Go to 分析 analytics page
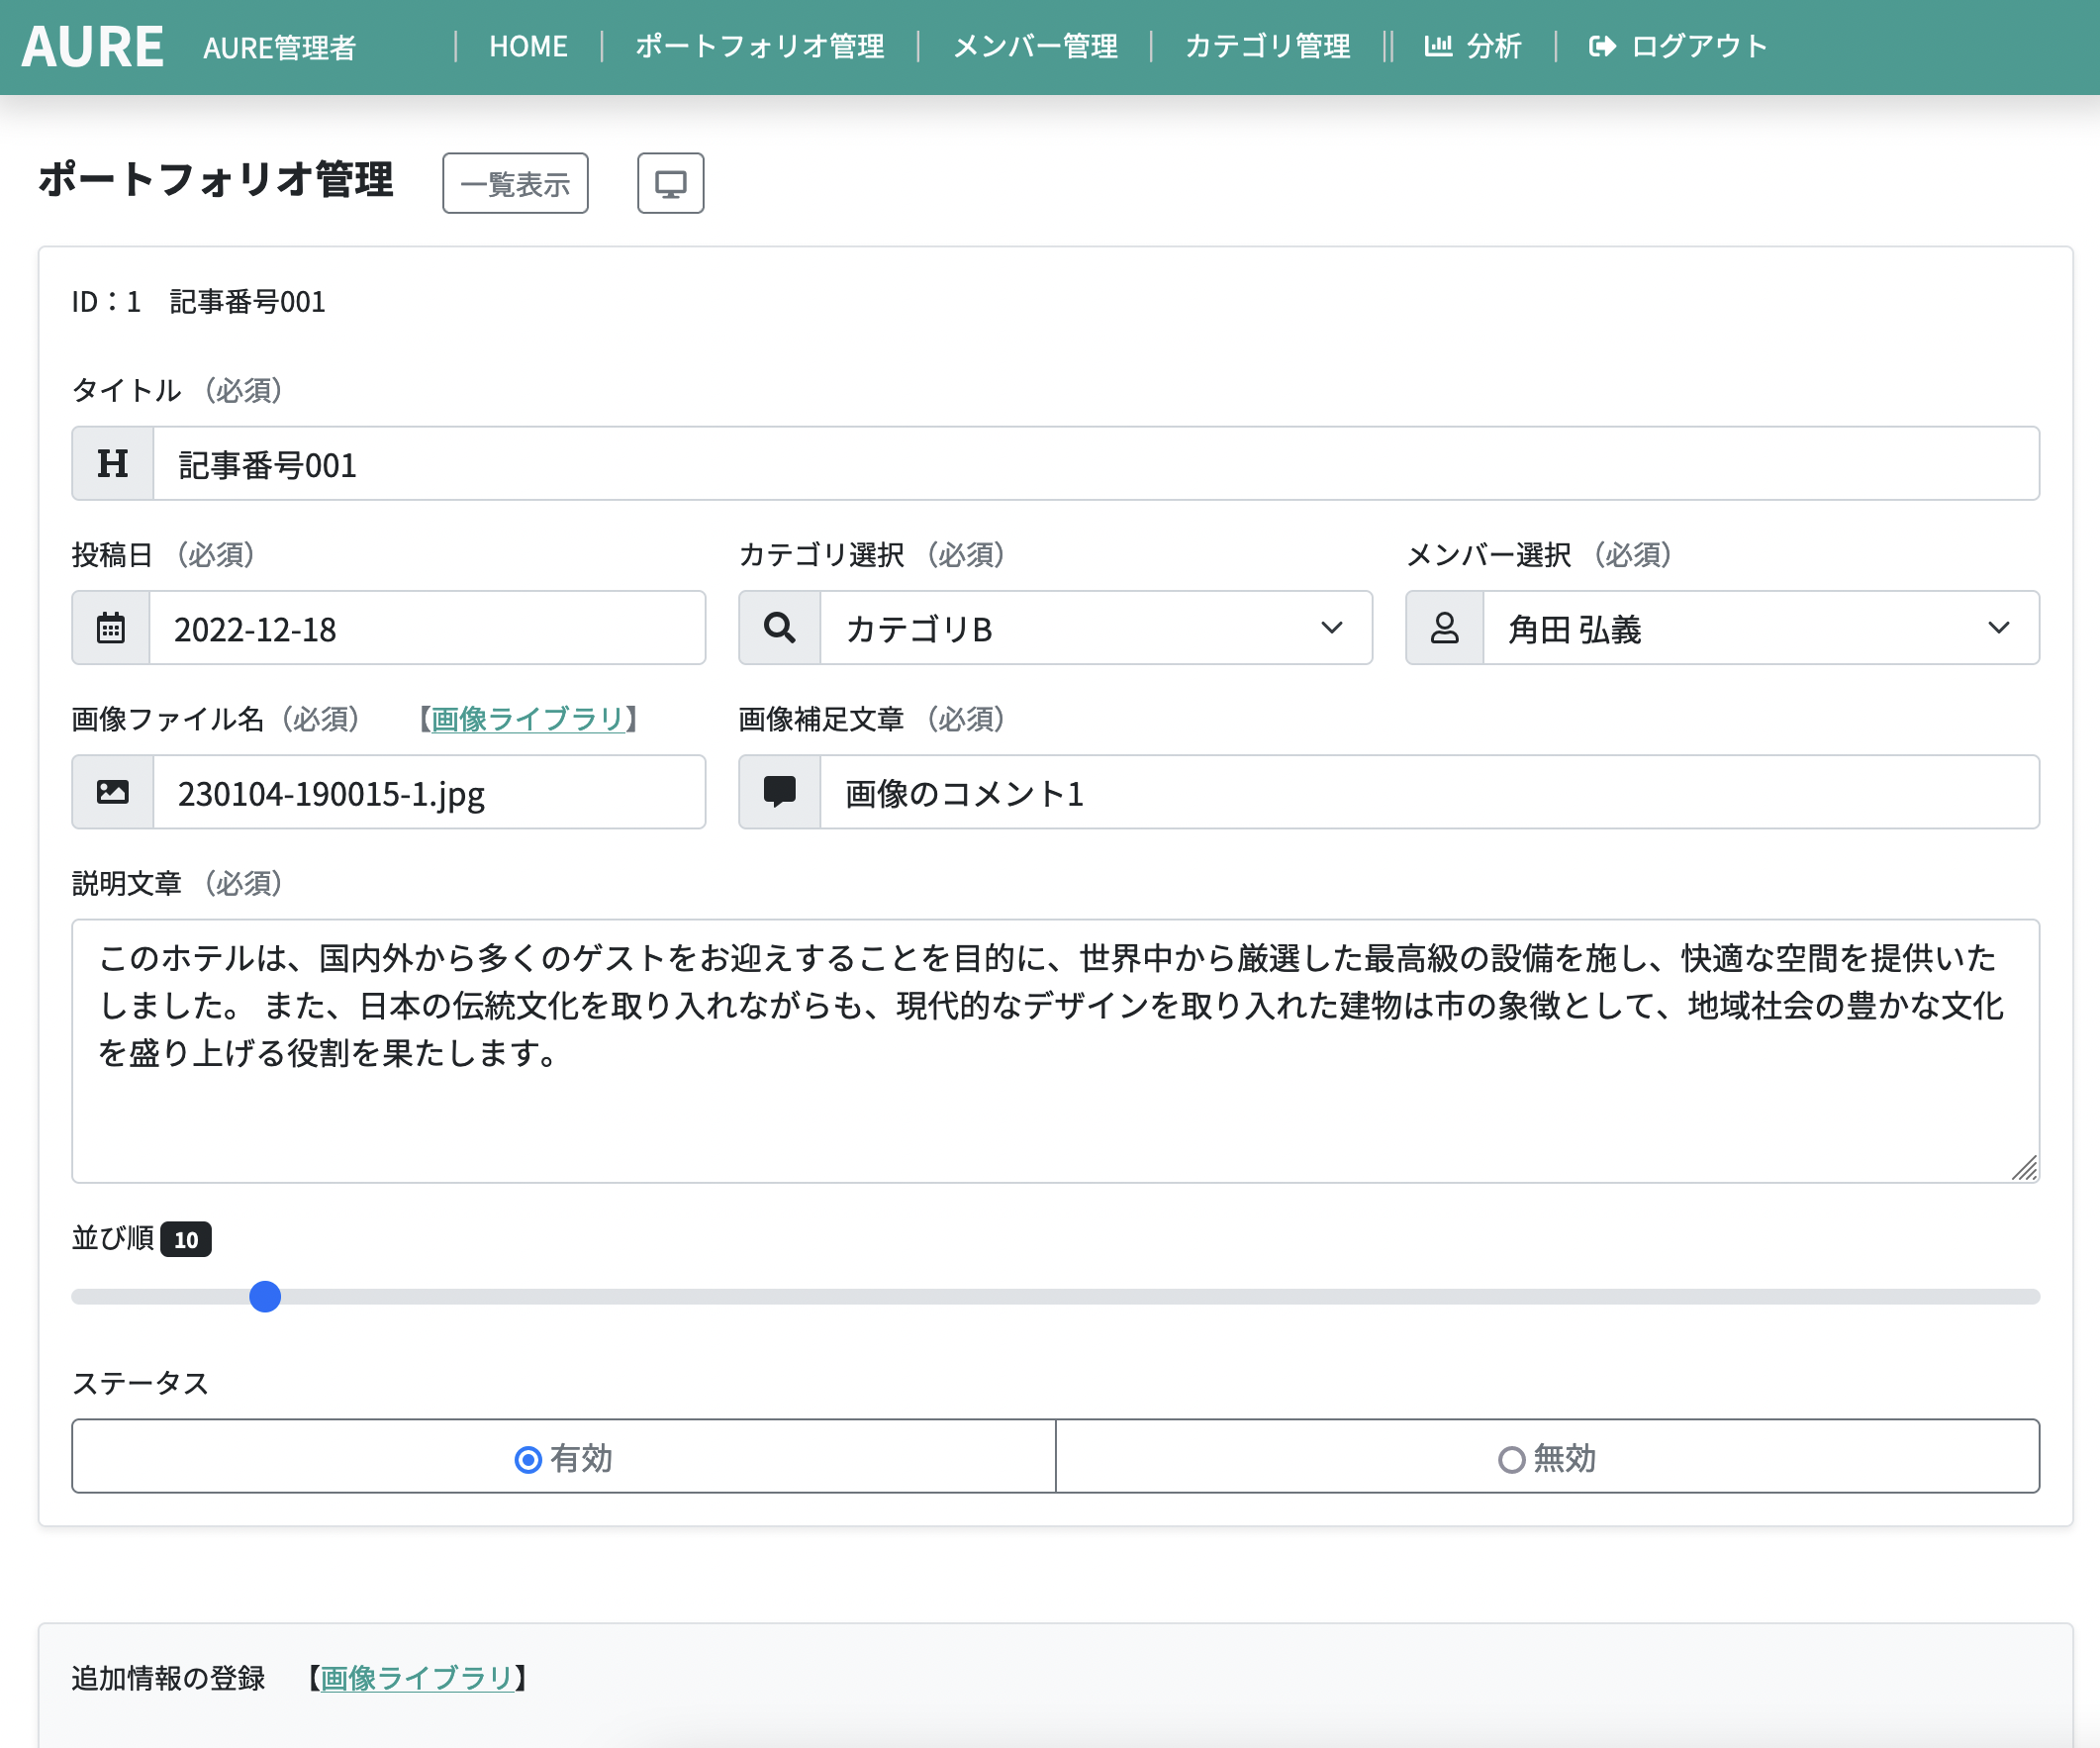2100x1748 pixels. point(1473,47)
